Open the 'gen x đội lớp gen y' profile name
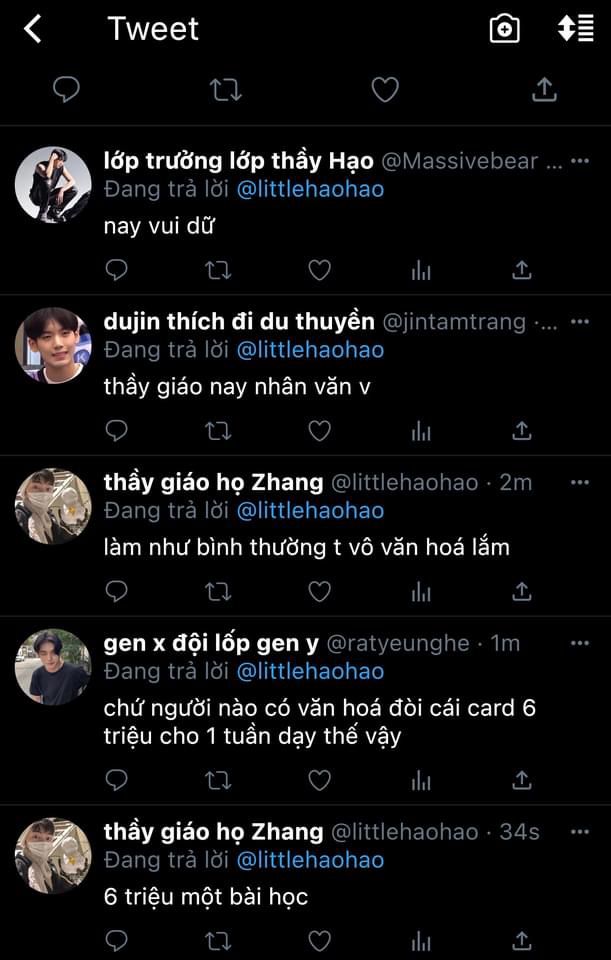611x960 pixels. tap(211, 643)
